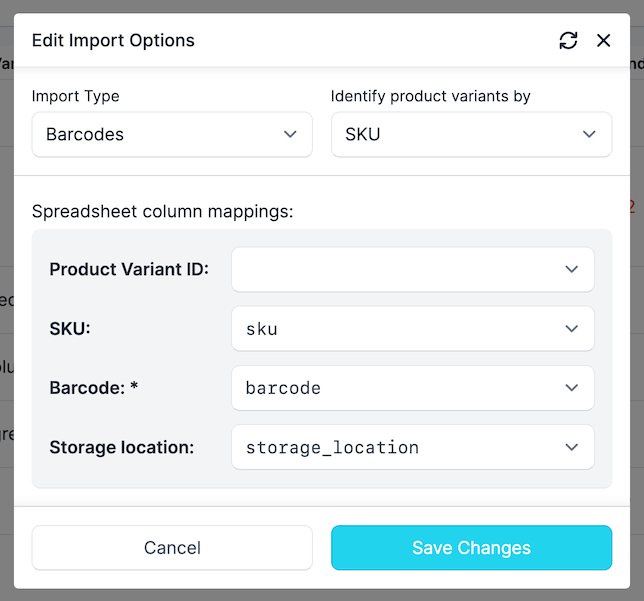Click the Save Changes button

click(471, 548)
